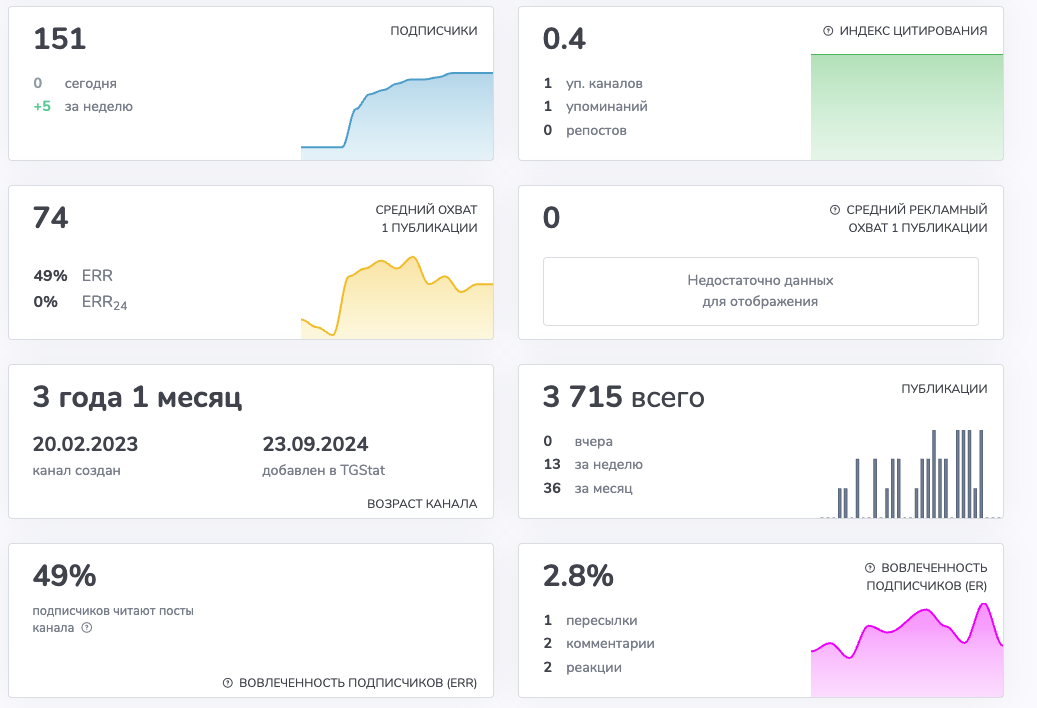
Task: Click the ПОДПИСЧИКИ card heading
Action: (x=433, y=31)
